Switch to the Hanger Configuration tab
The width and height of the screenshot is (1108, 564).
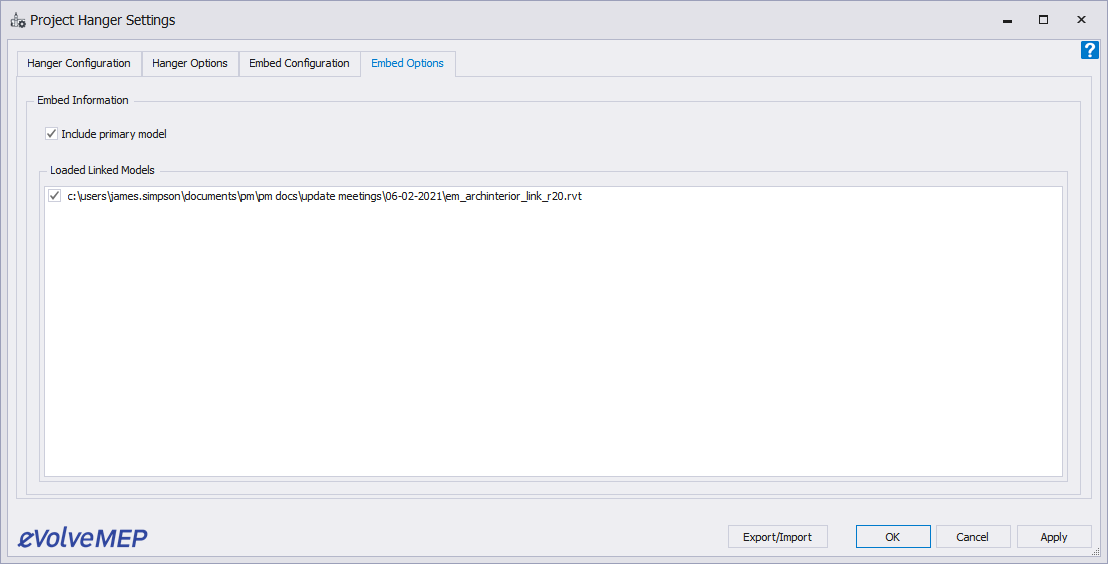click(79, 64)
